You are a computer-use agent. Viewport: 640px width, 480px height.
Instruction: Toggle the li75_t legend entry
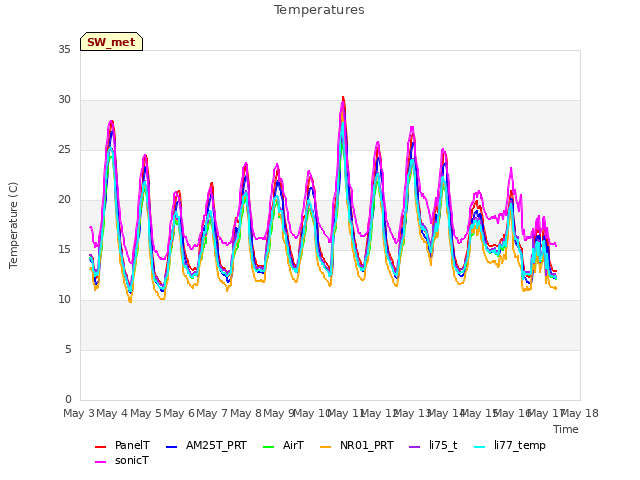(433, 445)
